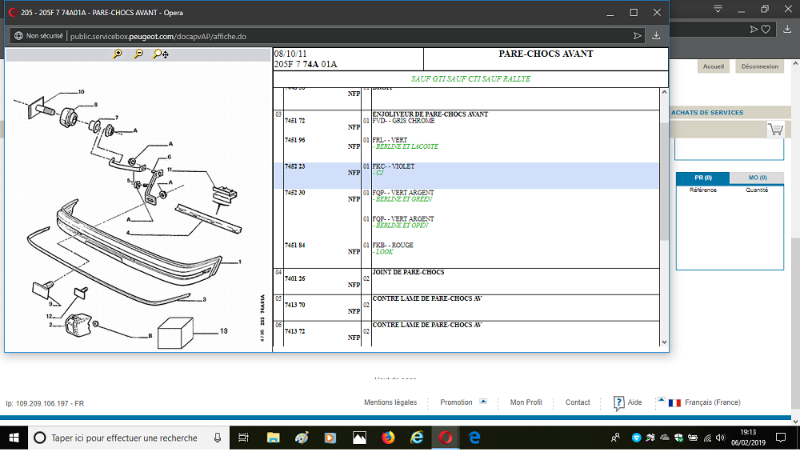The height and width of the screenshot is (468, 800).
Task: Open the shopping cart icon
Action: pos(775,130)
